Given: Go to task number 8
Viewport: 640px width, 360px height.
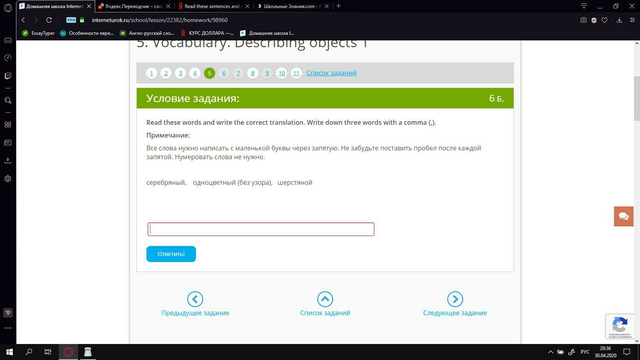Looking at the screenshot, I should [x=253, y=73].
